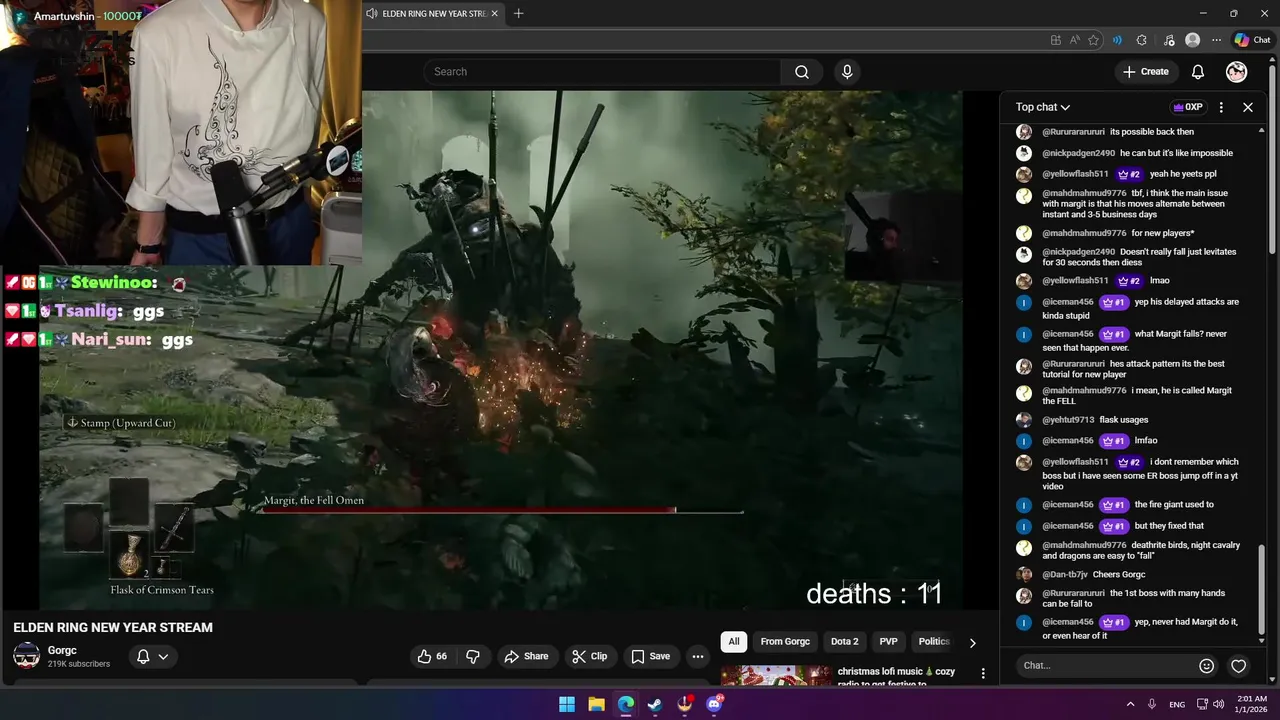1280x720 pixels.
Task: Open Edge browser profile icon
Action: pos(1192,40)
